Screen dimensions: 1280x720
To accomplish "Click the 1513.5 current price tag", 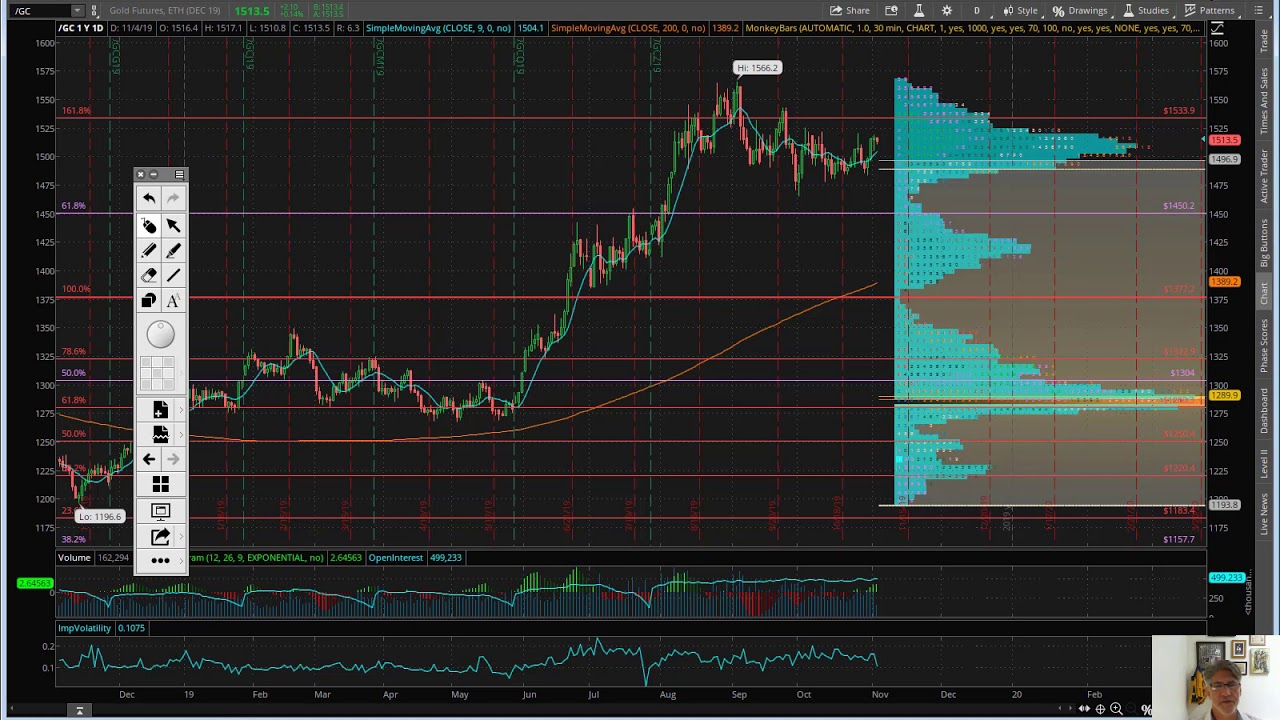I will click(1225, 141).
